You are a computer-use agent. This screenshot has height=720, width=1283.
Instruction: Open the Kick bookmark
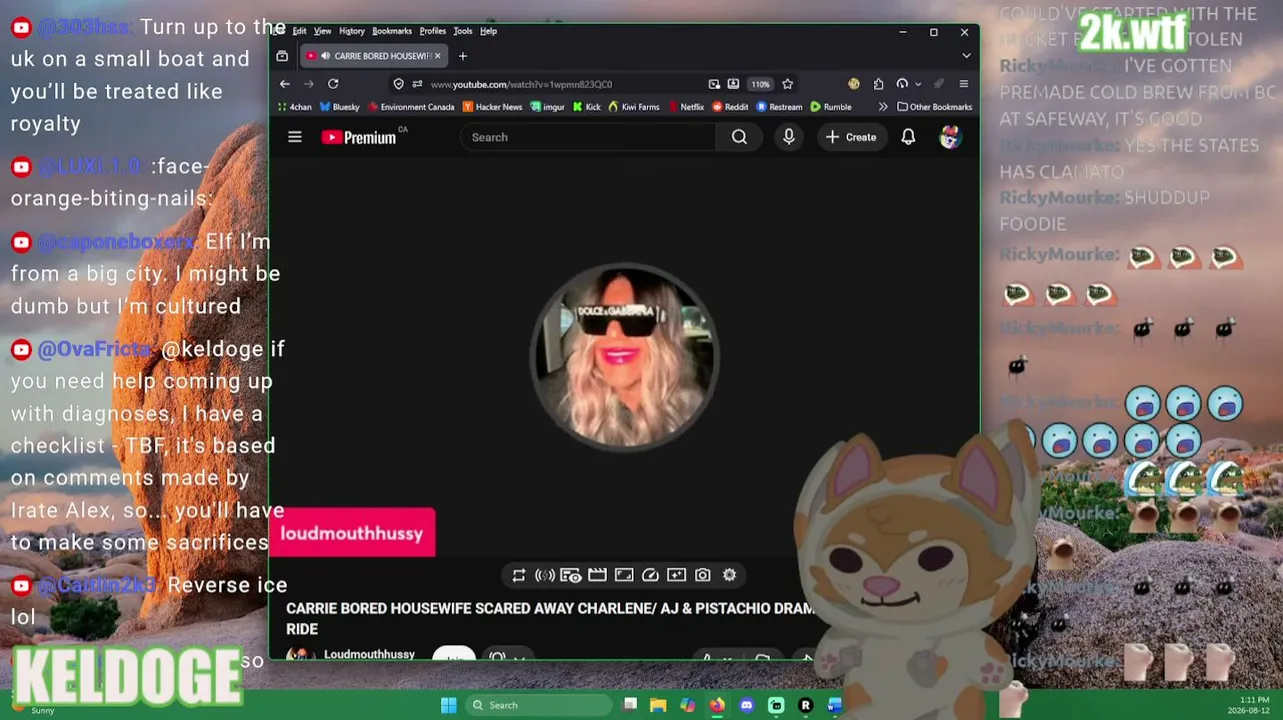click(x=587, y=107)
